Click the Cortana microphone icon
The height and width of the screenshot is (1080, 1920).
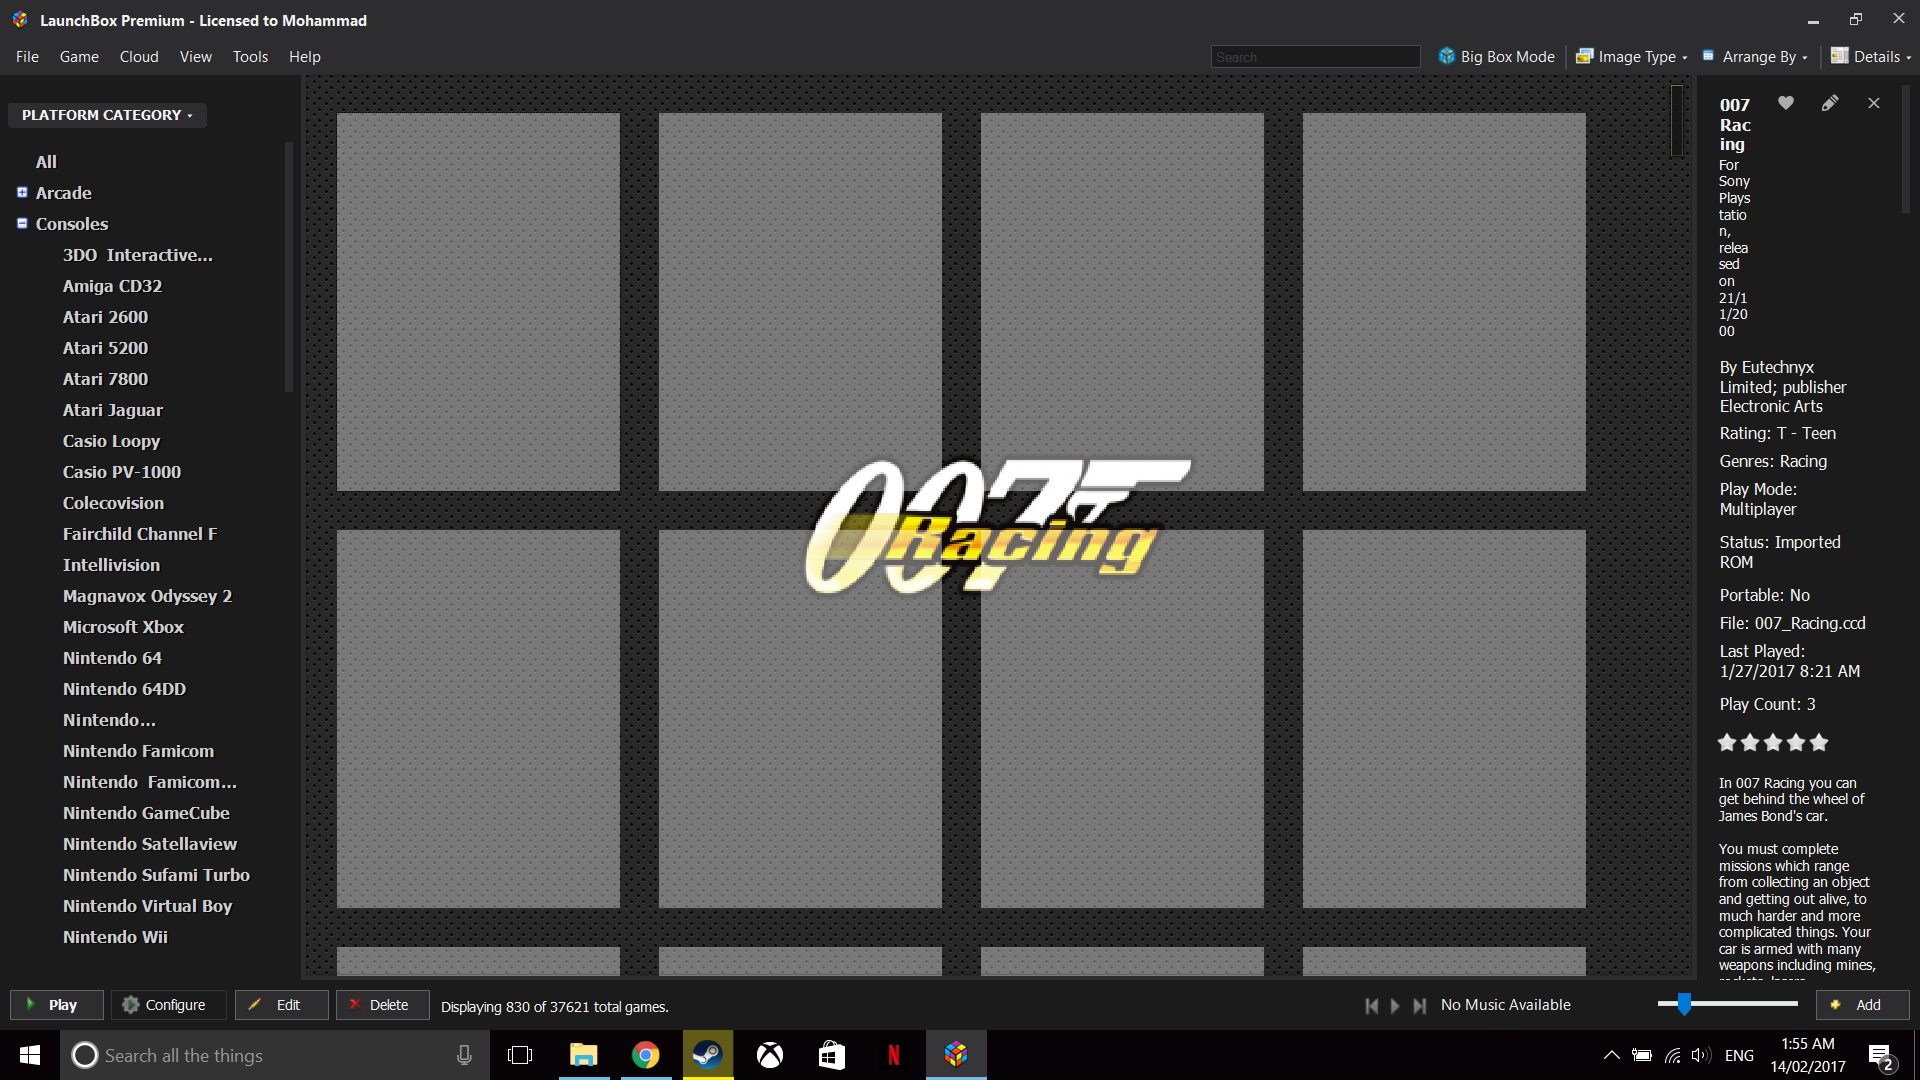464,1055
